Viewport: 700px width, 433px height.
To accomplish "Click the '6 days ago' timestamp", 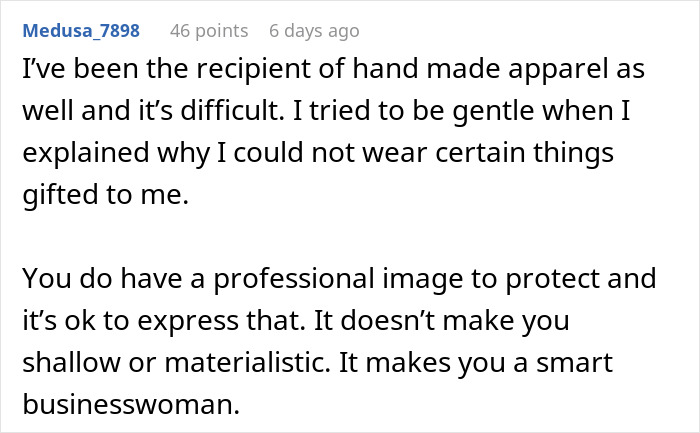I will point(312,31).
